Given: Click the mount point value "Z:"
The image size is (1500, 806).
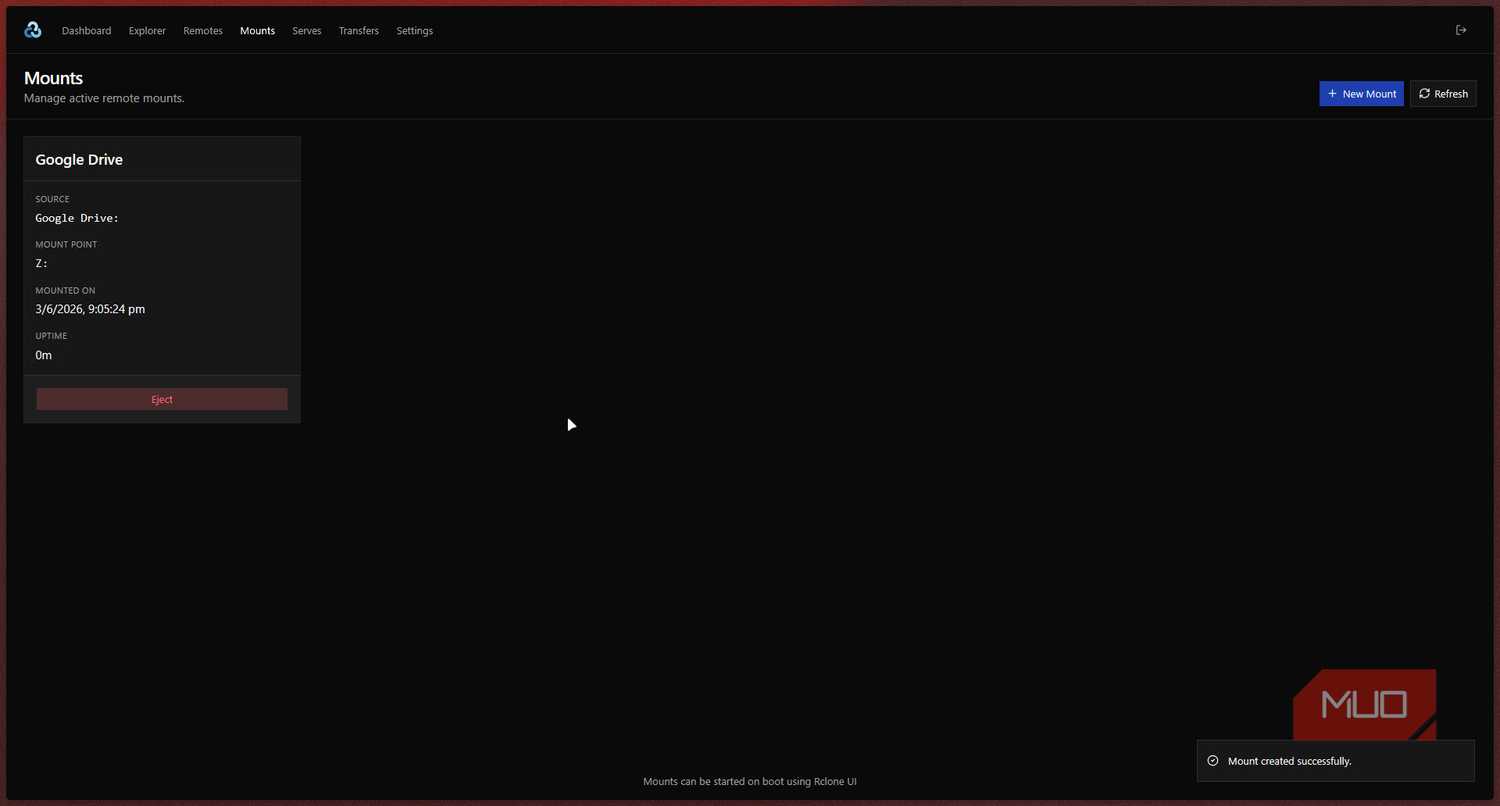Looking at the screenshot, I should [42, 264].
